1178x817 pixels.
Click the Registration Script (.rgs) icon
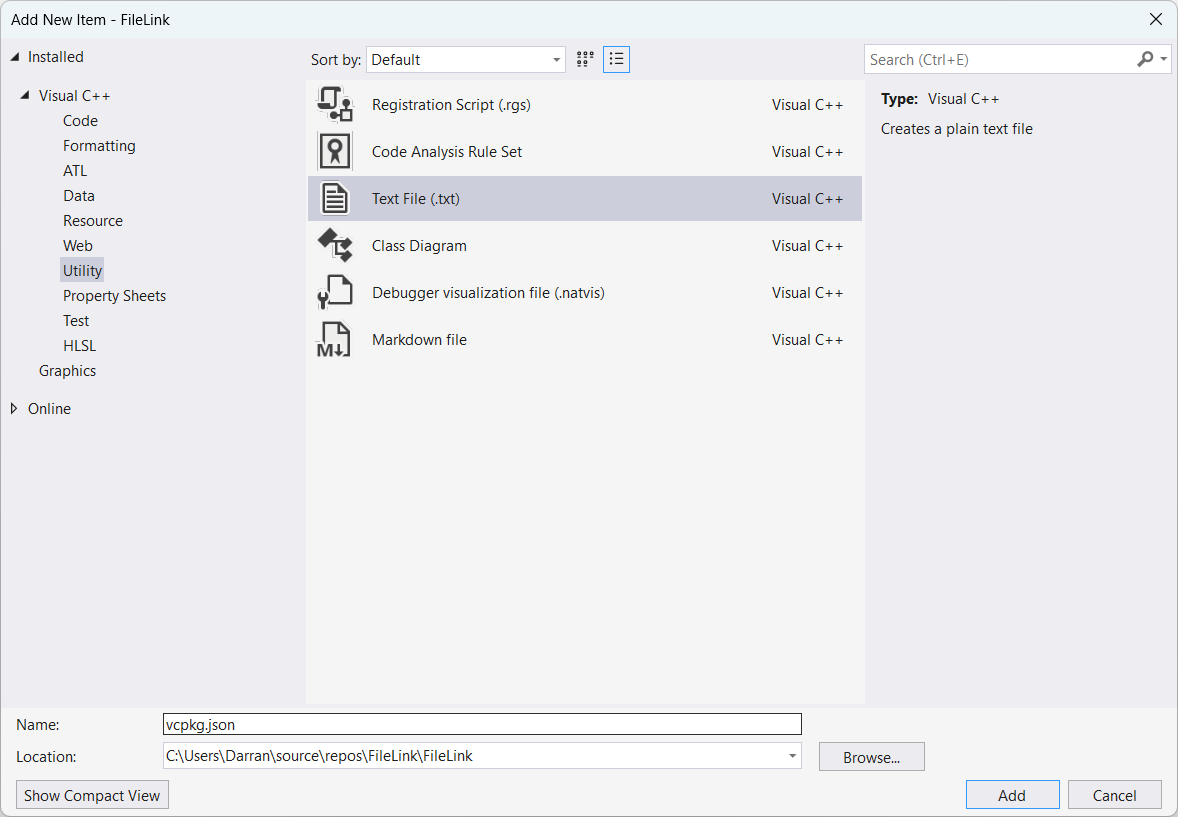point(334,104)
